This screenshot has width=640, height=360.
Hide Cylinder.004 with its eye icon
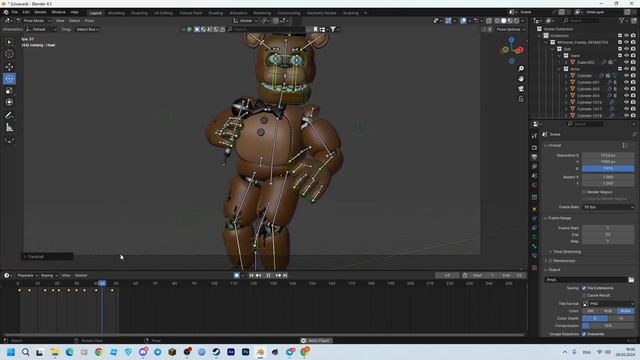(x=627, y=96)
